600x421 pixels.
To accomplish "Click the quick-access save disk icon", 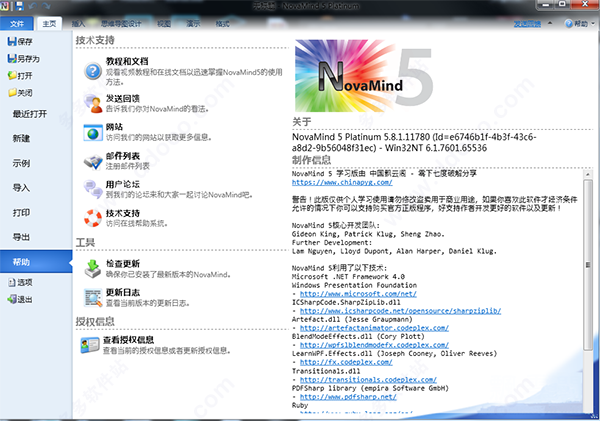I will pos(20,6).
